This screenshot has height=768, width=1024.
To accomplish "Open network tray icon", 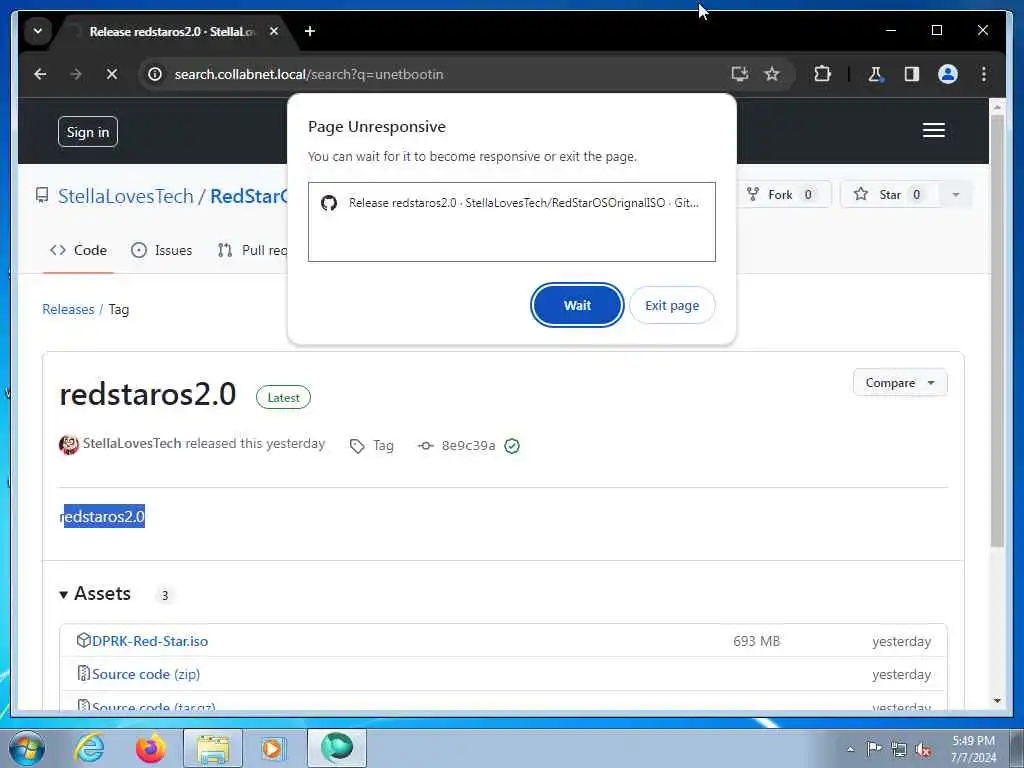I will [899, 749].
